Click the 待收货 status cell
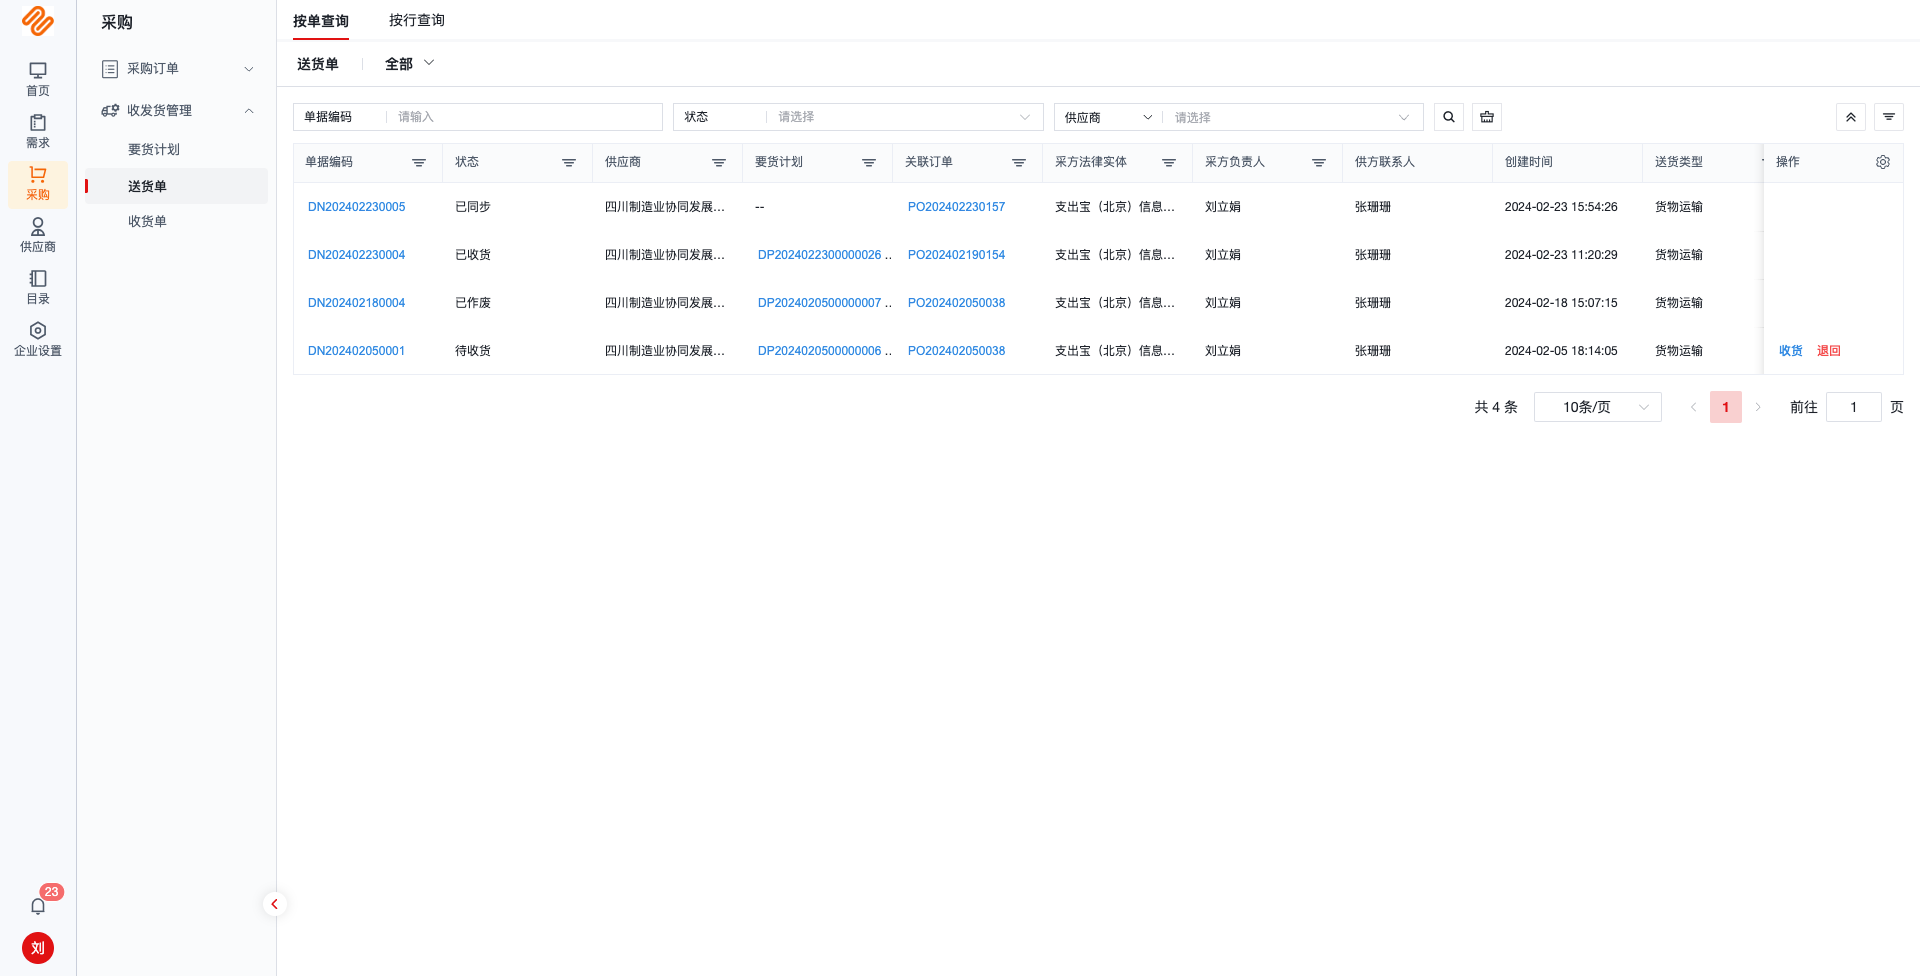Image resolution: width=1920 pixels, height=976 pixels. [x=473, y=351]
